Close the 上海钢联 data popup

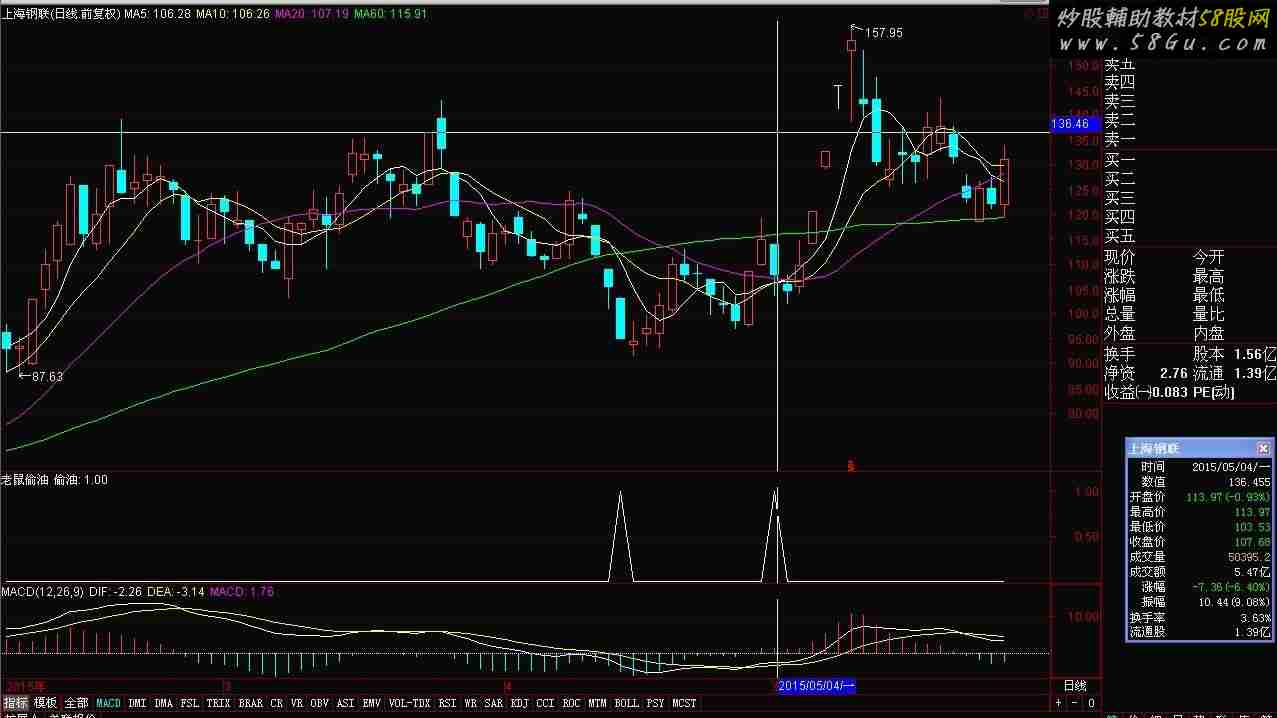point(1264,448)
